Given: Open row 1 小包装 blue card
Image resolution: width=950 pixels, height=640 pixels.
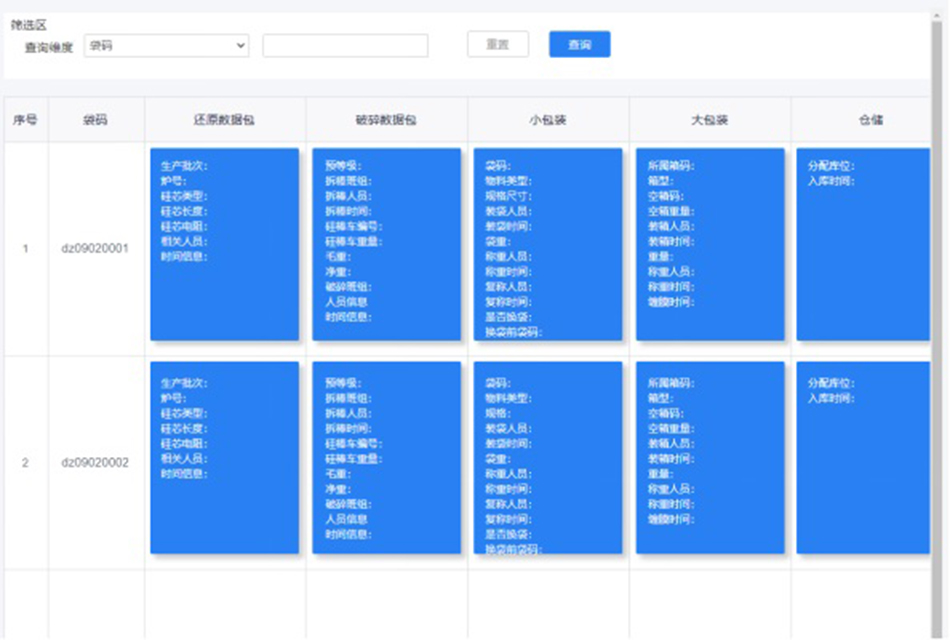Looking at the screenshot, I should coord(548,245).
